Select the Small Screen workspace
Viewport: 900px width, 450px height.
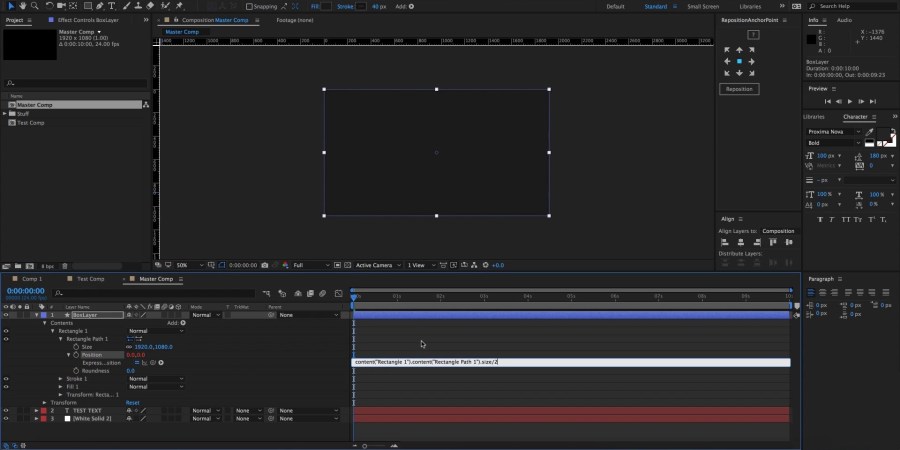(x=703, y=6)
